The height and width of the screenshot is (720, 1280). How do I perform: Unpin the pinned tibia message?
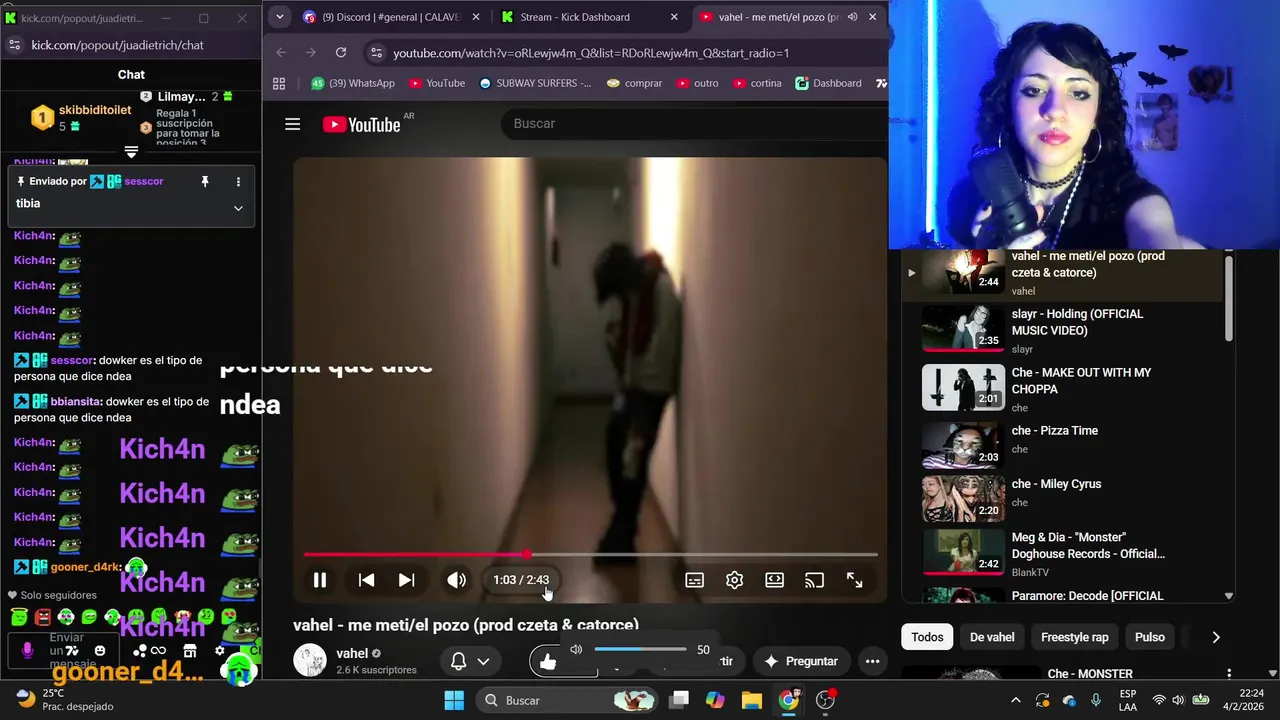pos(205,181)
